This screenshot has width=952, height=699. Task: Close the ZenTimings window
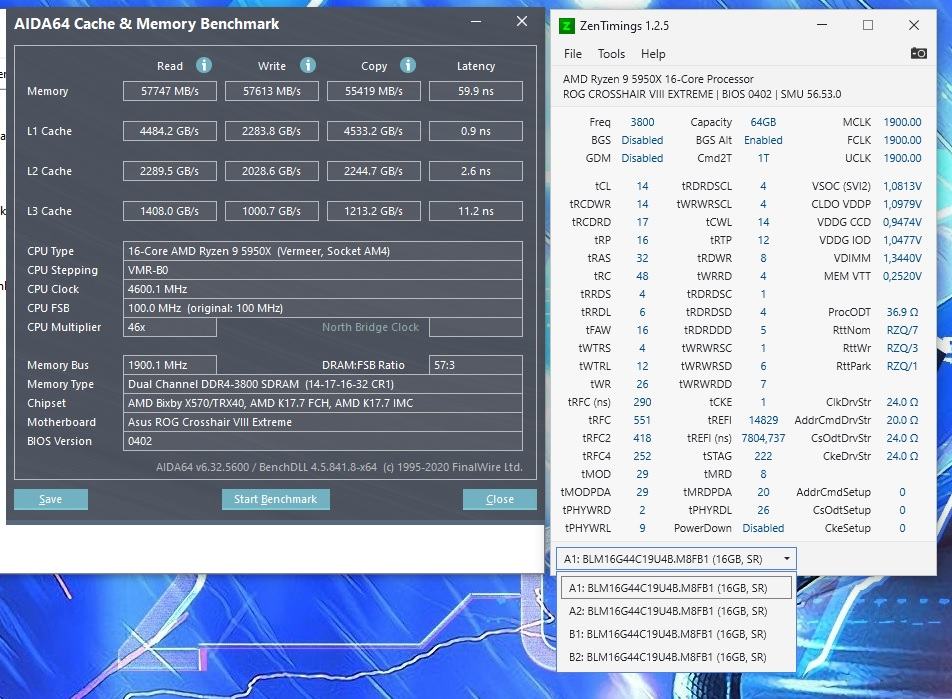click(x=914, y=25)
